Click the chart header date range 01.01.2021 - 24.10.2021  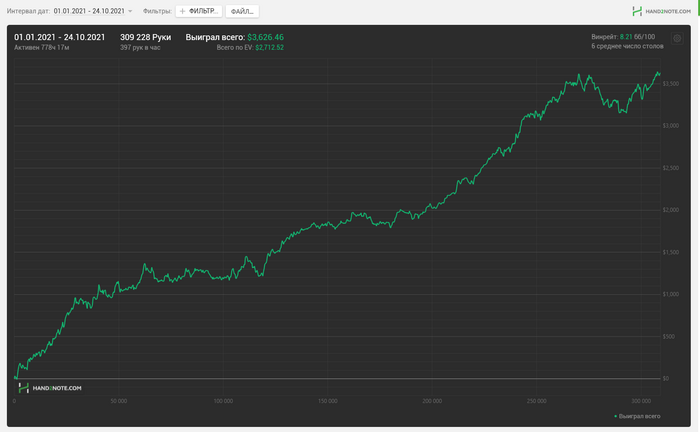coord(59,37)
